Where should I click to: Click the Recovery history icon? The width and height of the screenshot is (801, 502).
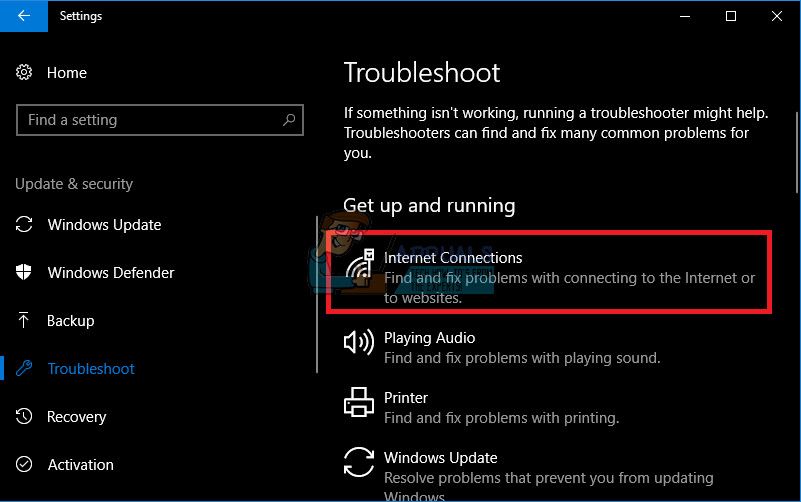click(25, 417)
